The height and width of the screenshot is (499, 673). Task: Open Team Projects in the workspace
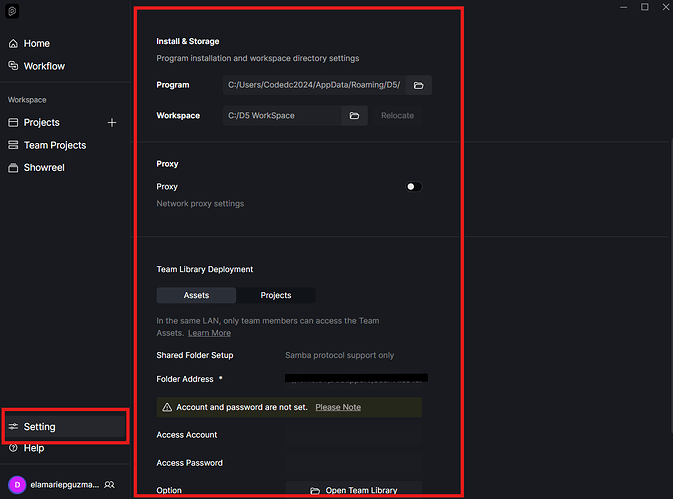point(54,145)
